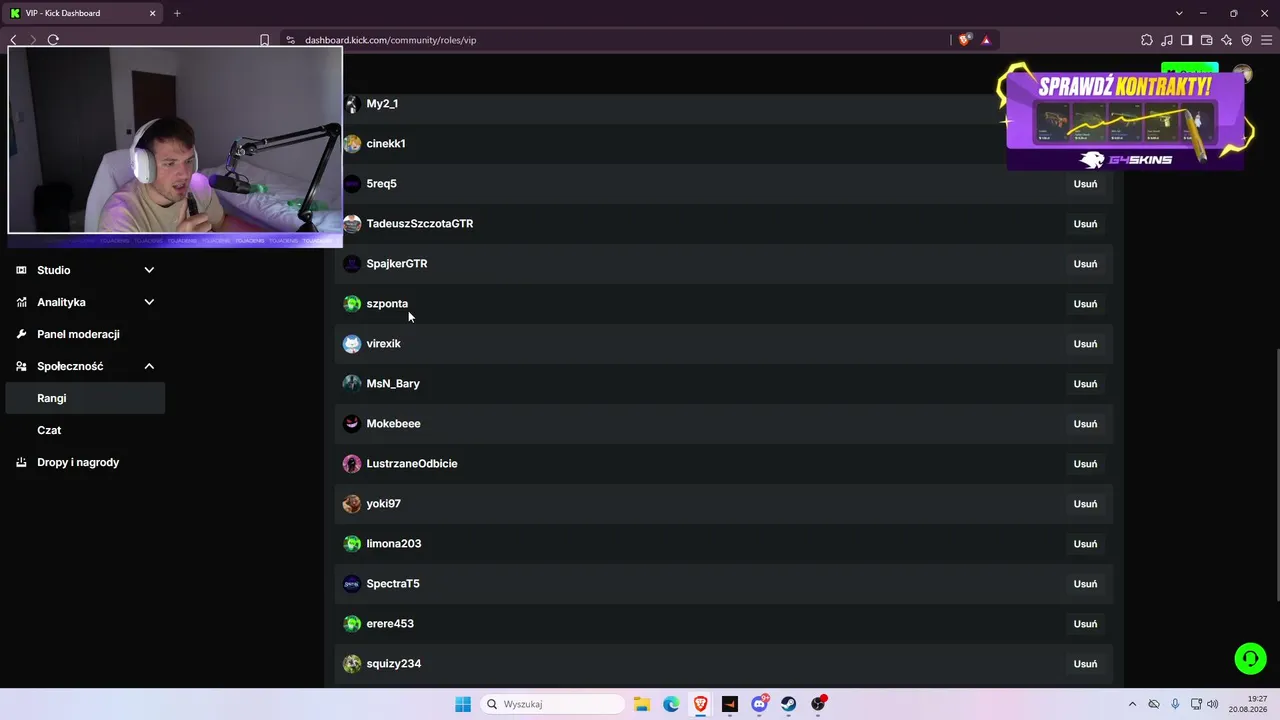Click the avatar next to virexik

tap(352, 344)
